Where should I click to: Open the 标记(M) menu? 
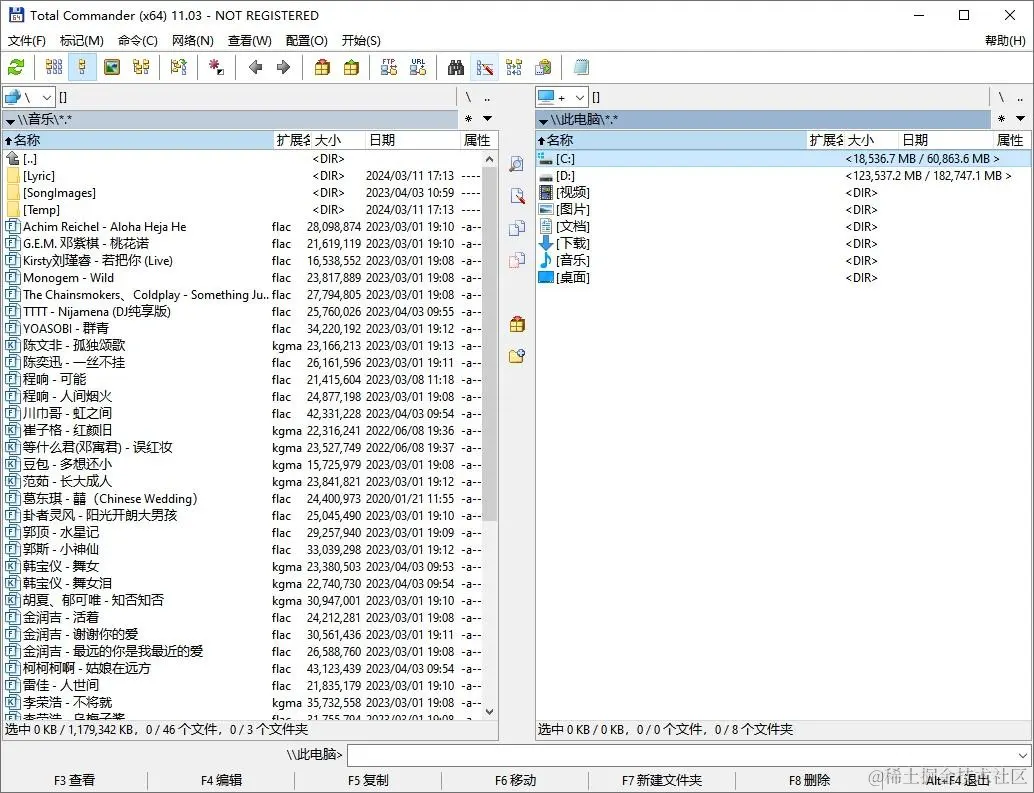82,41
